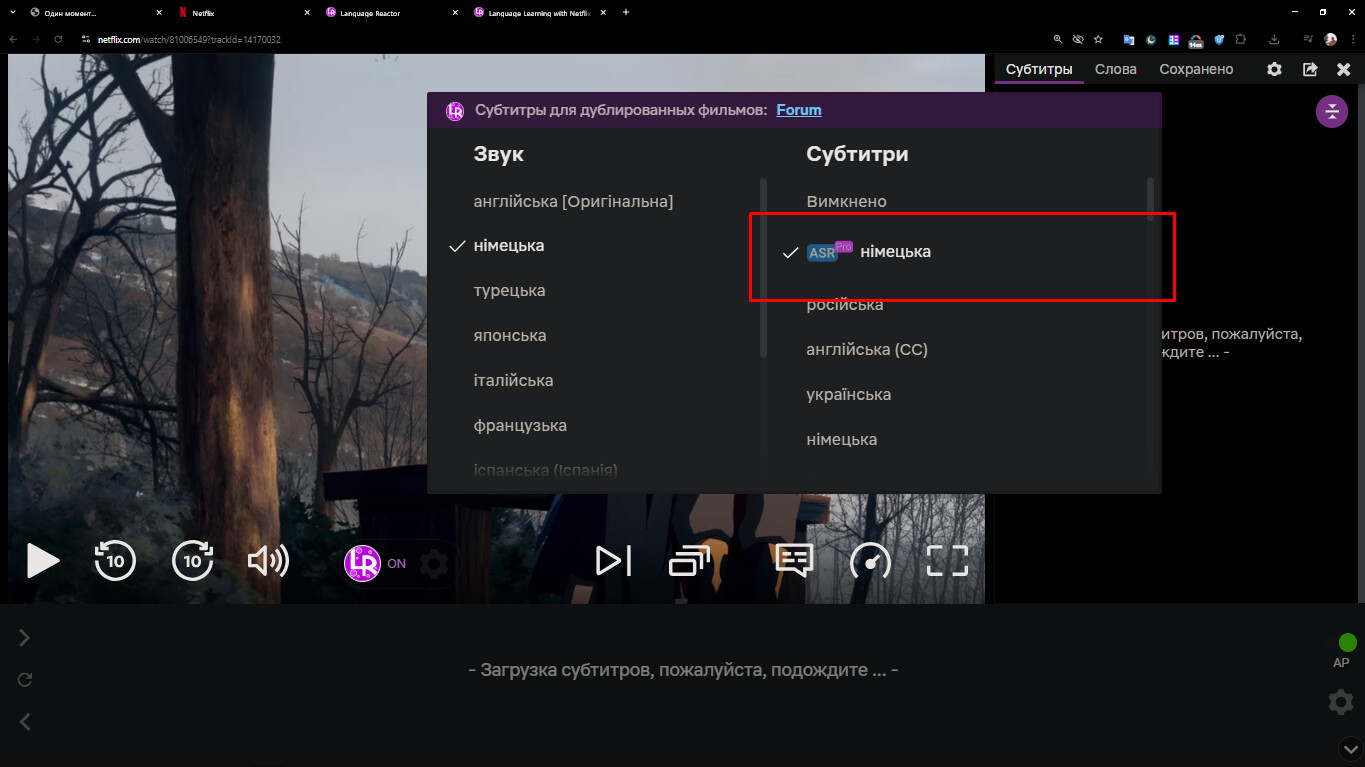Image resolution: width=1365 pixels, height=767 pixels.
Task: Enter fullscreen mode
Action: click(947, 561)
